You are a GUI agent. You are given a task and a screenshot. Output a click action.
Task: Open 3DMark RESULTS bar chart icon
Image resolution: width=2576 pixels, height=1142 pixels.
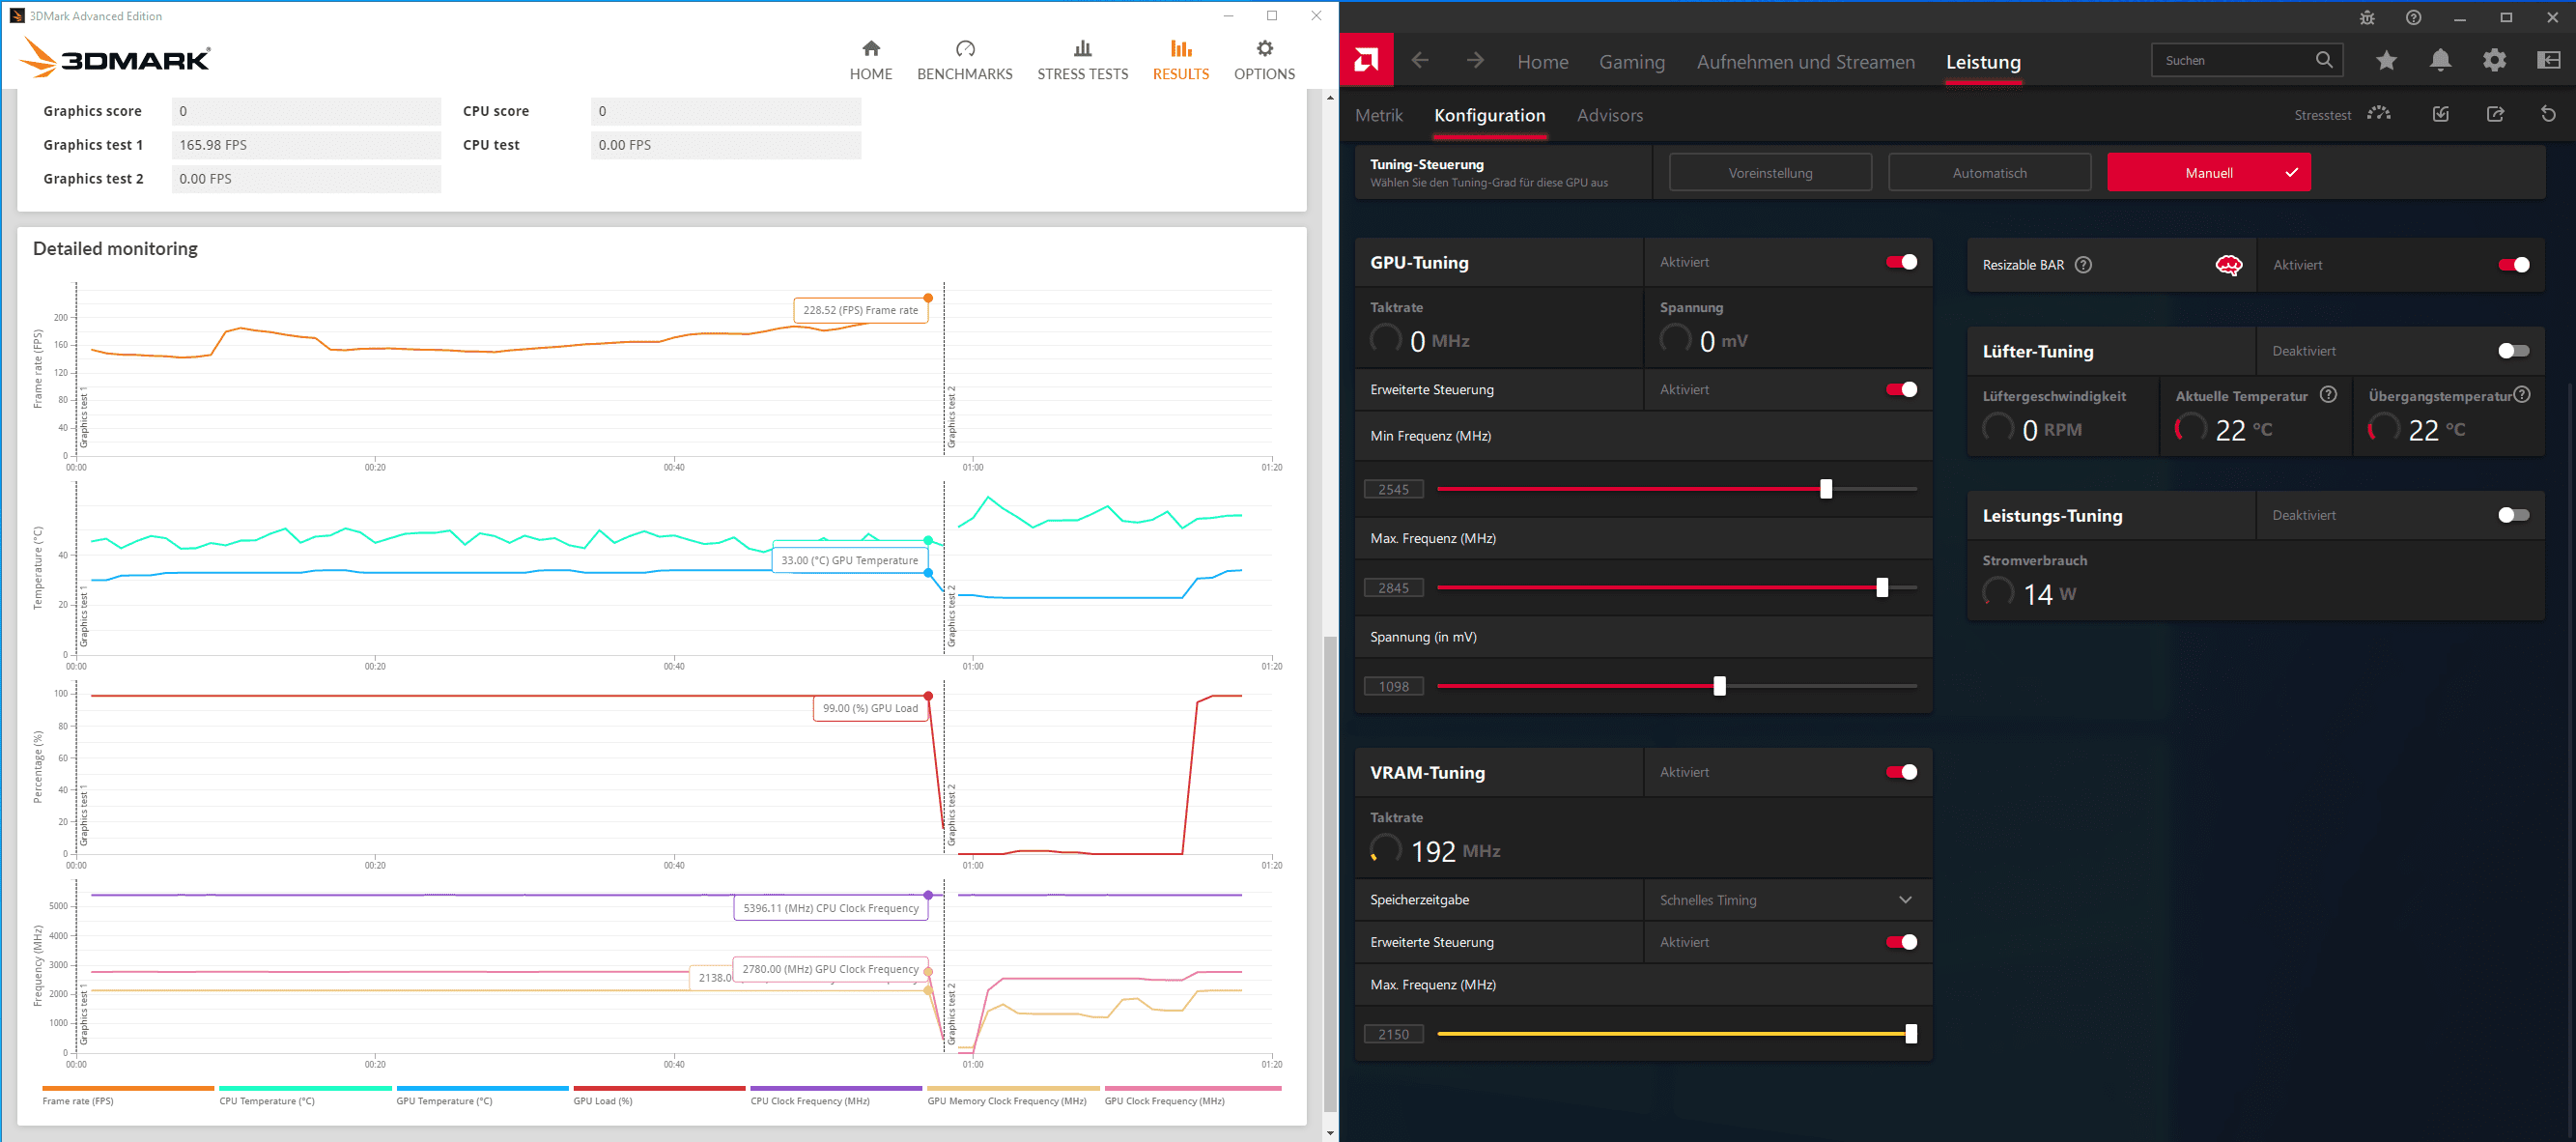click(1181, 49)
